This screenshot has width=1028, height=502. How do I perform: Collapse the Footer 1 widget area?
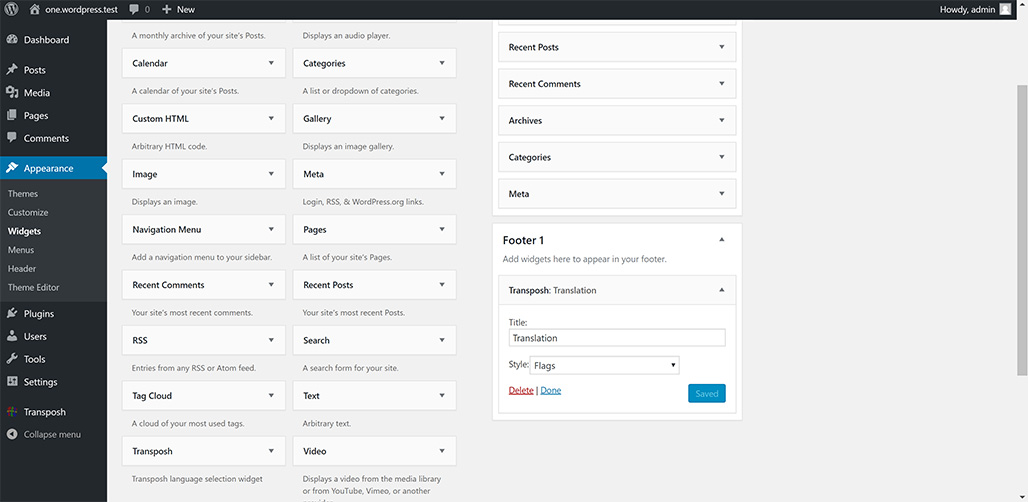coord(722,240)
